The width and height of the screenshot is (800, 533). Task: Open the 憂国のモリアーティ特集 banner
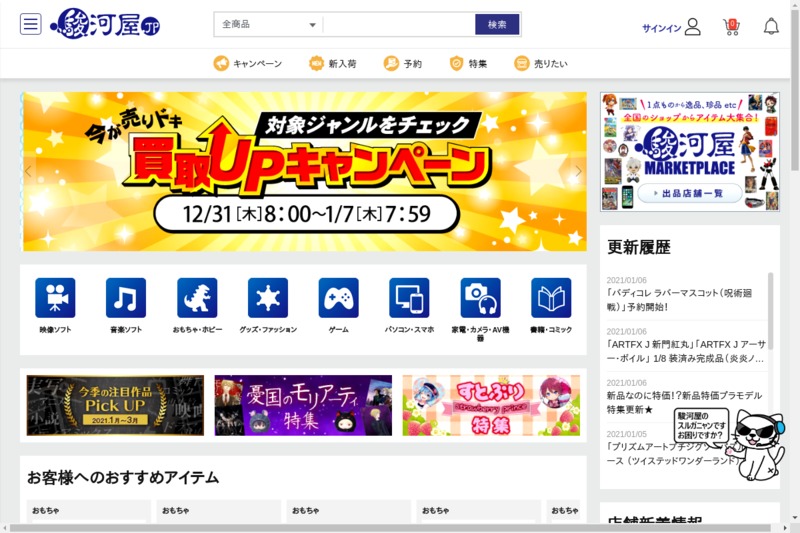pos(303,405)
